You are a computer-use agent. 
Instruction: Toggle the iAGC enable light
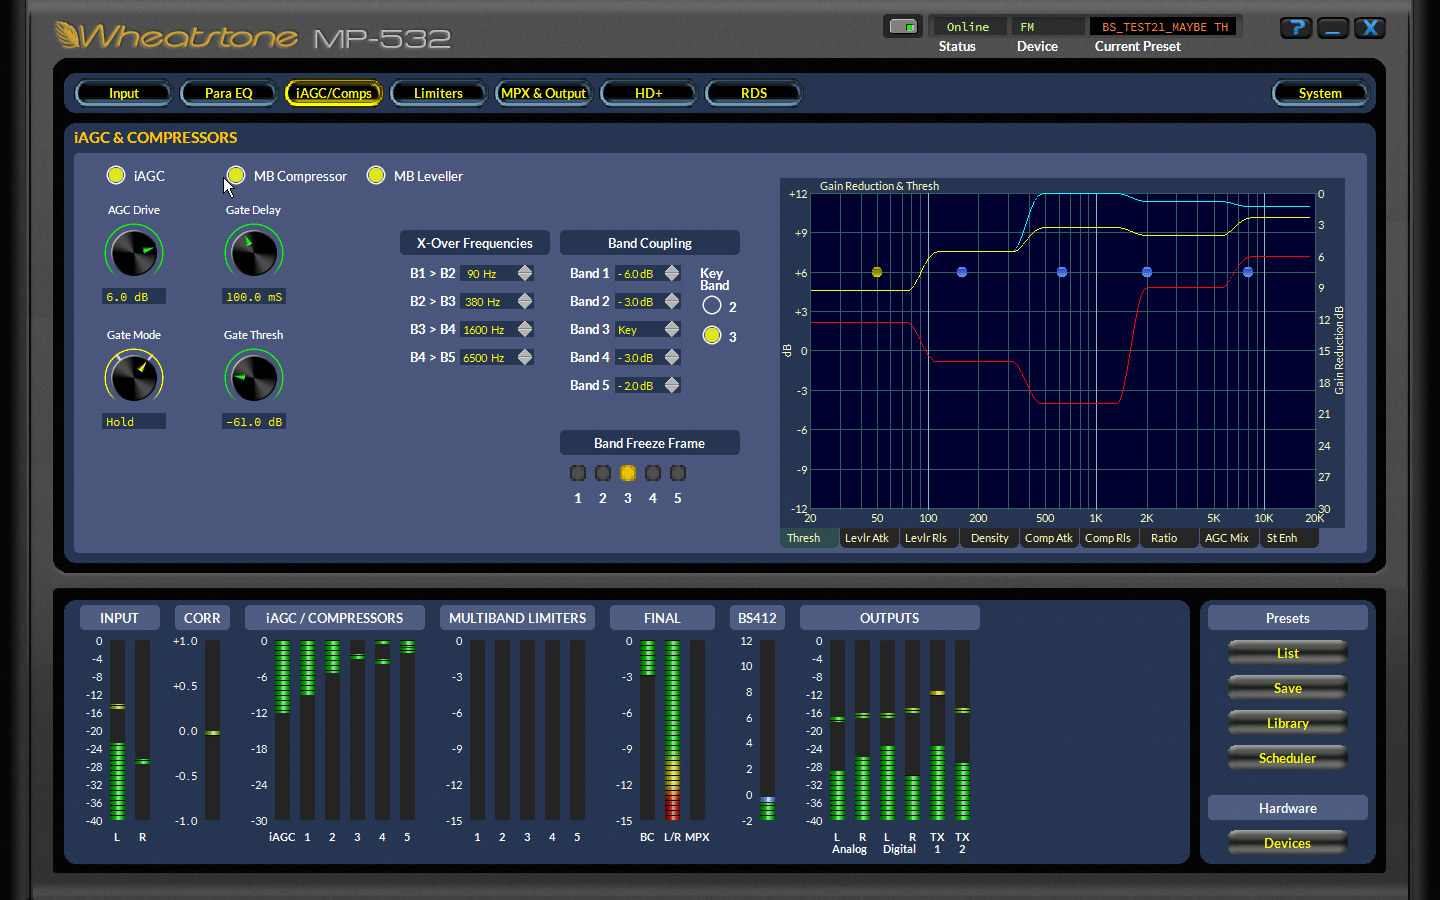116,176
